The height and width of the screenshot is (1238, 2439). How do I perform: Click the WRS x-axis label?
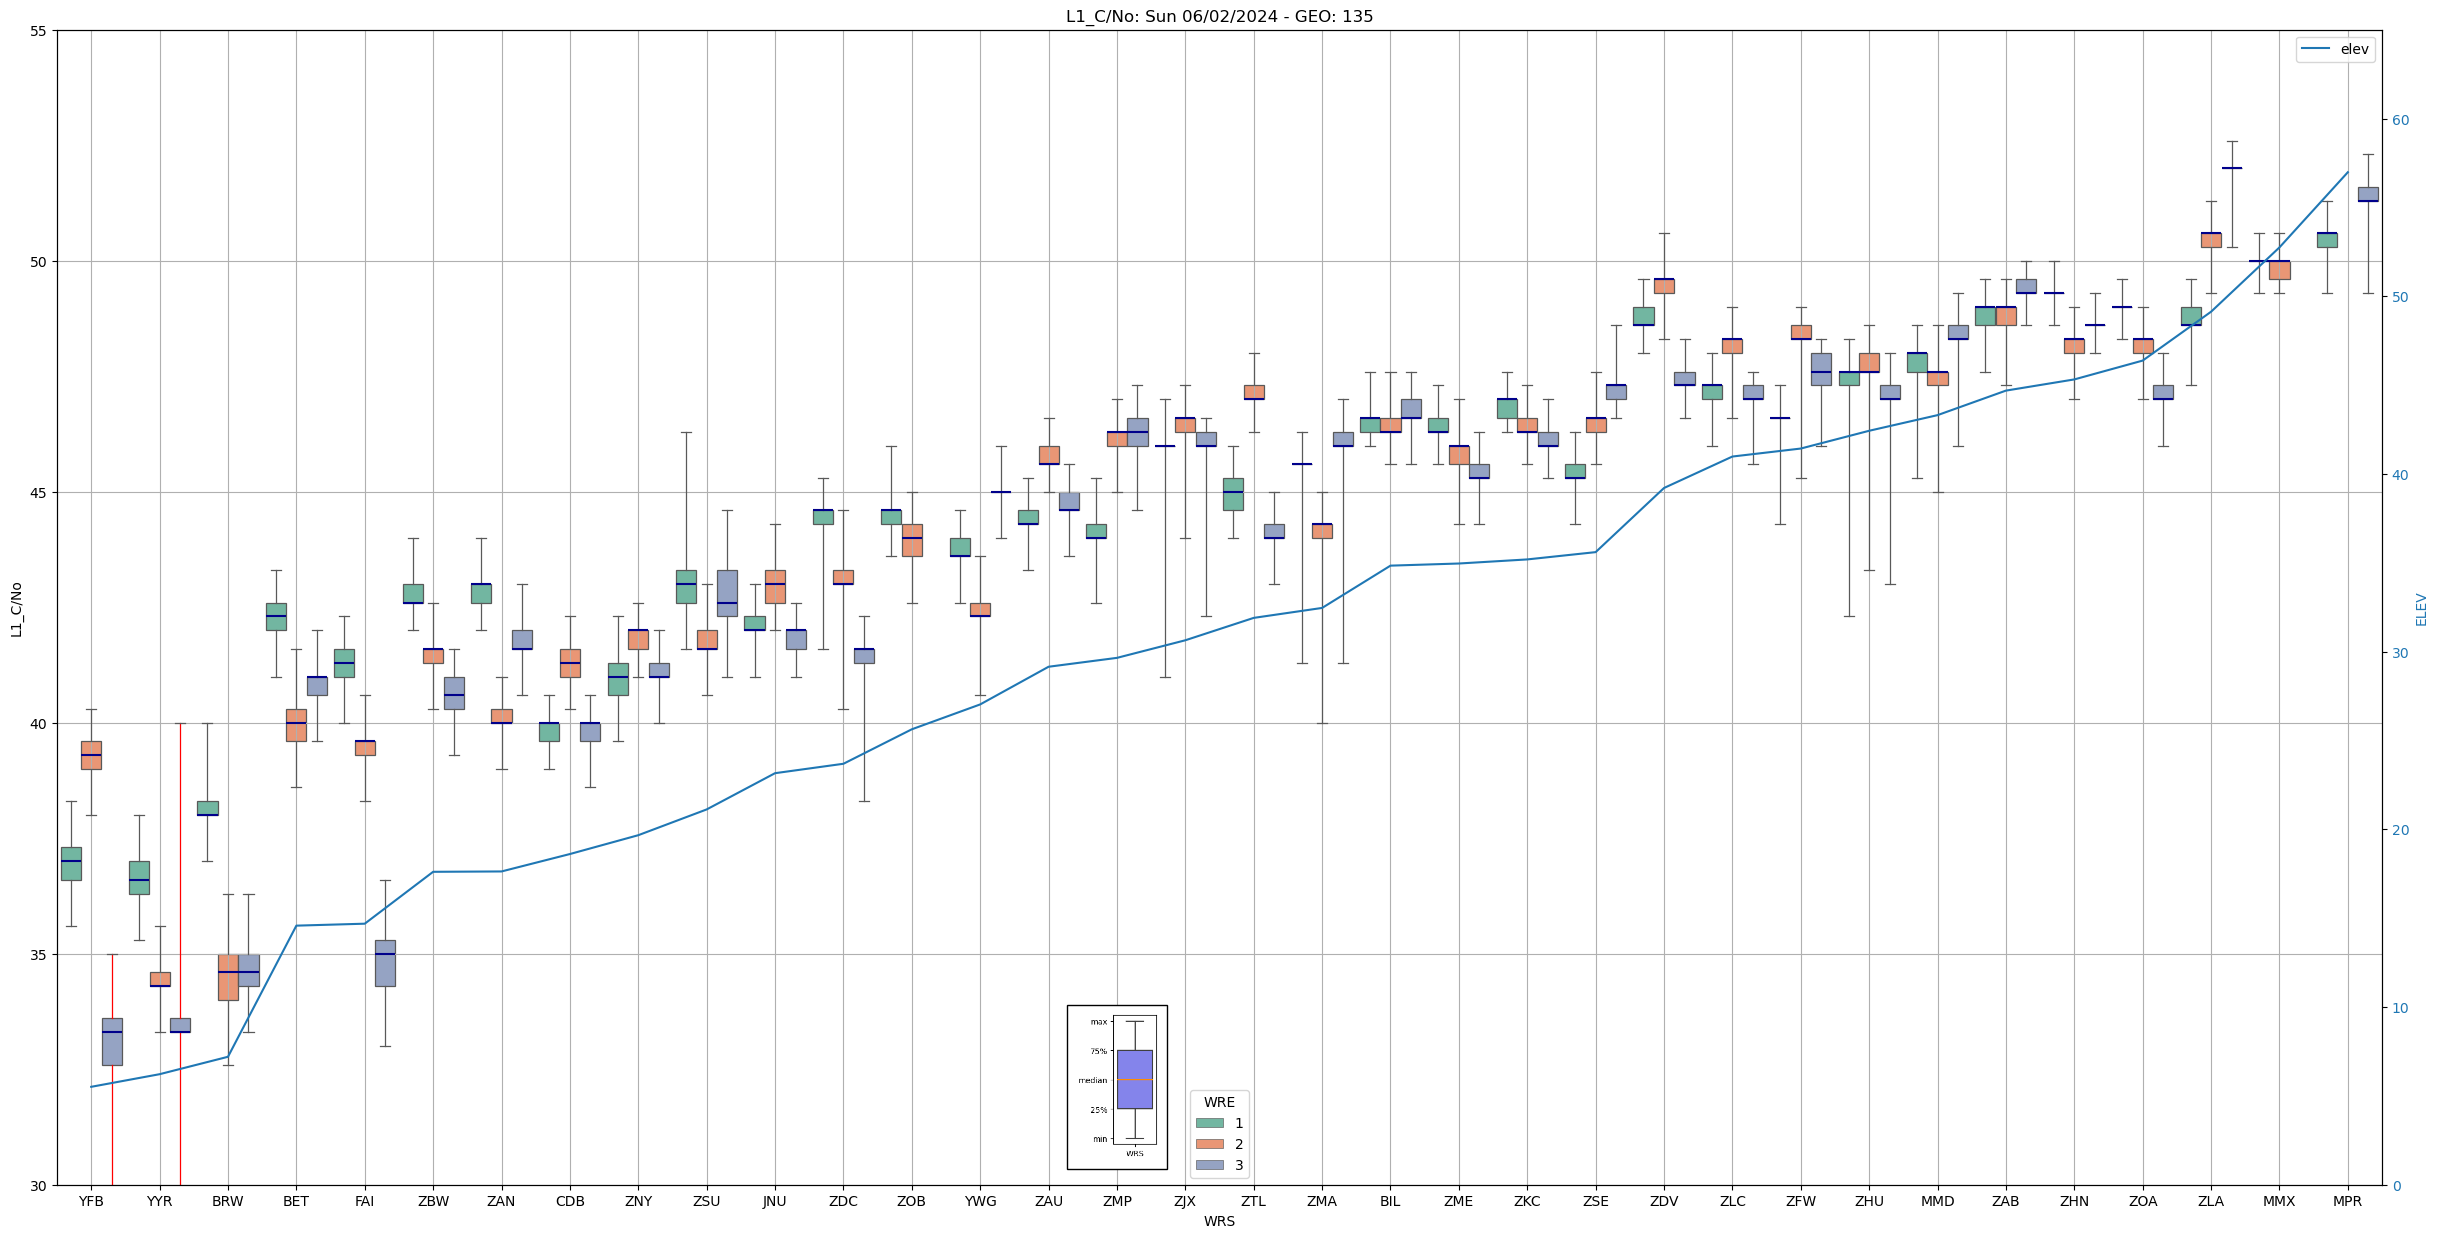click(1219, 1222)
